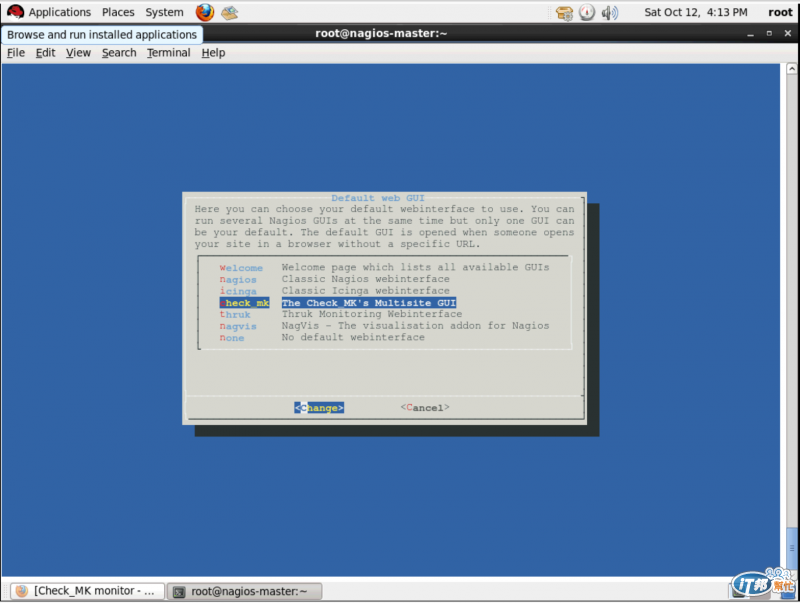
Task: Open the Terminal menu in menubar
Action: point(168,53)
